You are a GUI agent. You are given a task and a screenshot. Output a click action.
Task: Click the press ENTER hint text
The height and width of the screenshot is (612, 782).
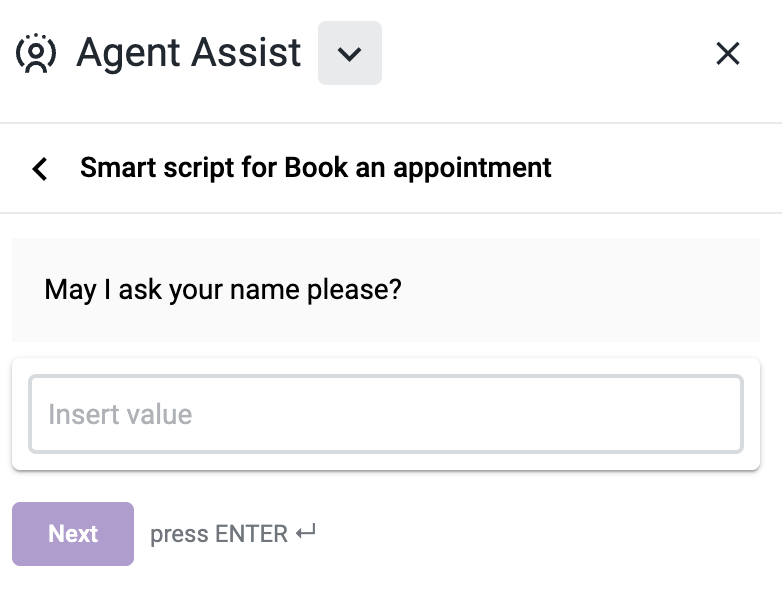point(219,534)
